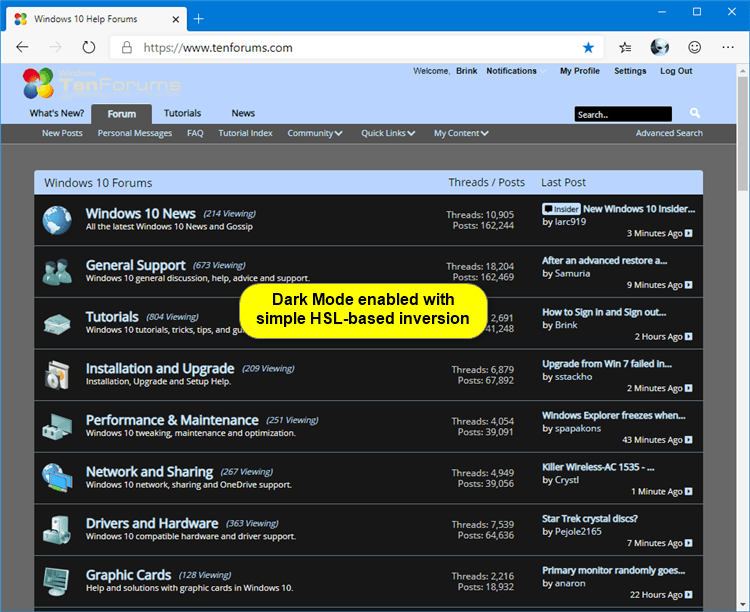The height and width of the screenshot is (612, 750).
Task: Open 'New Windows 10 Insider...' last post
Action: coord(639,209)
